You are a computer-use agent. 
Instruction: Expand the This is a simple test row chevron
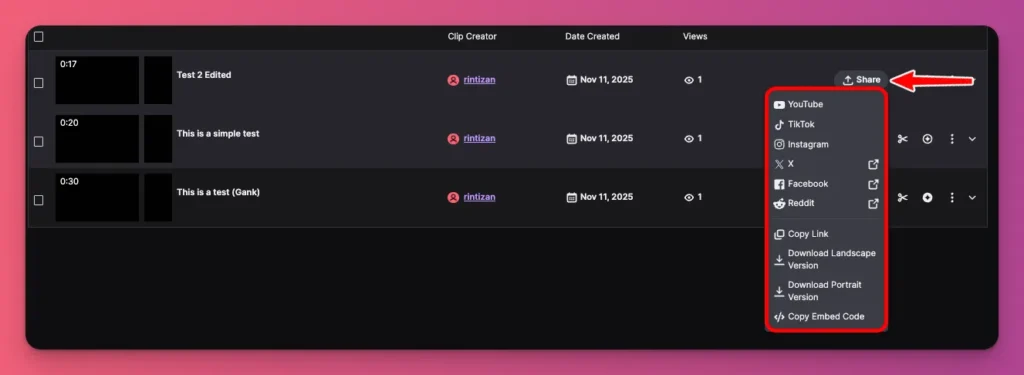click(x=972, y=139)
